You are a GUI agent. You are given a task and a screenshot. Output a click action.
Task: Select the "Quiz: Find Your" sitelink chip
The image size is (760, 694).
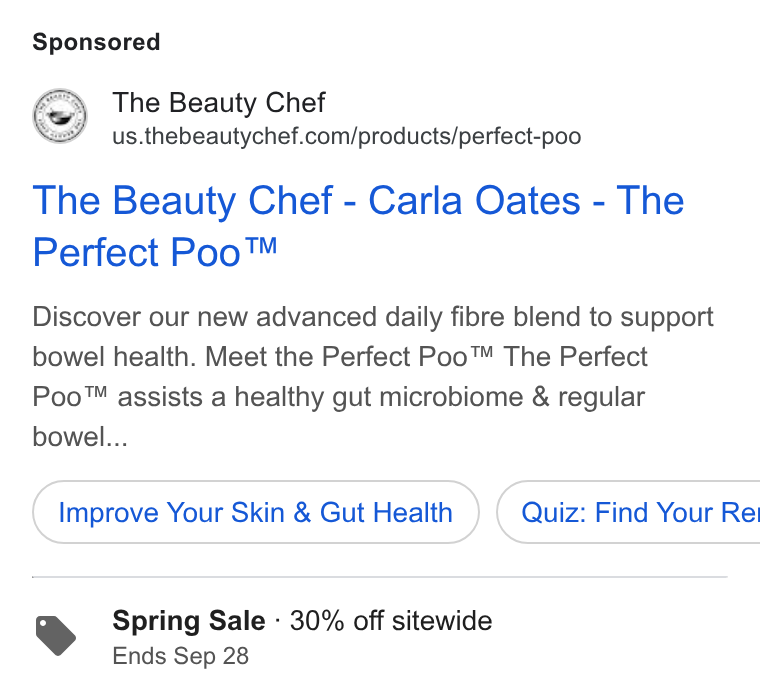[628, 512]
